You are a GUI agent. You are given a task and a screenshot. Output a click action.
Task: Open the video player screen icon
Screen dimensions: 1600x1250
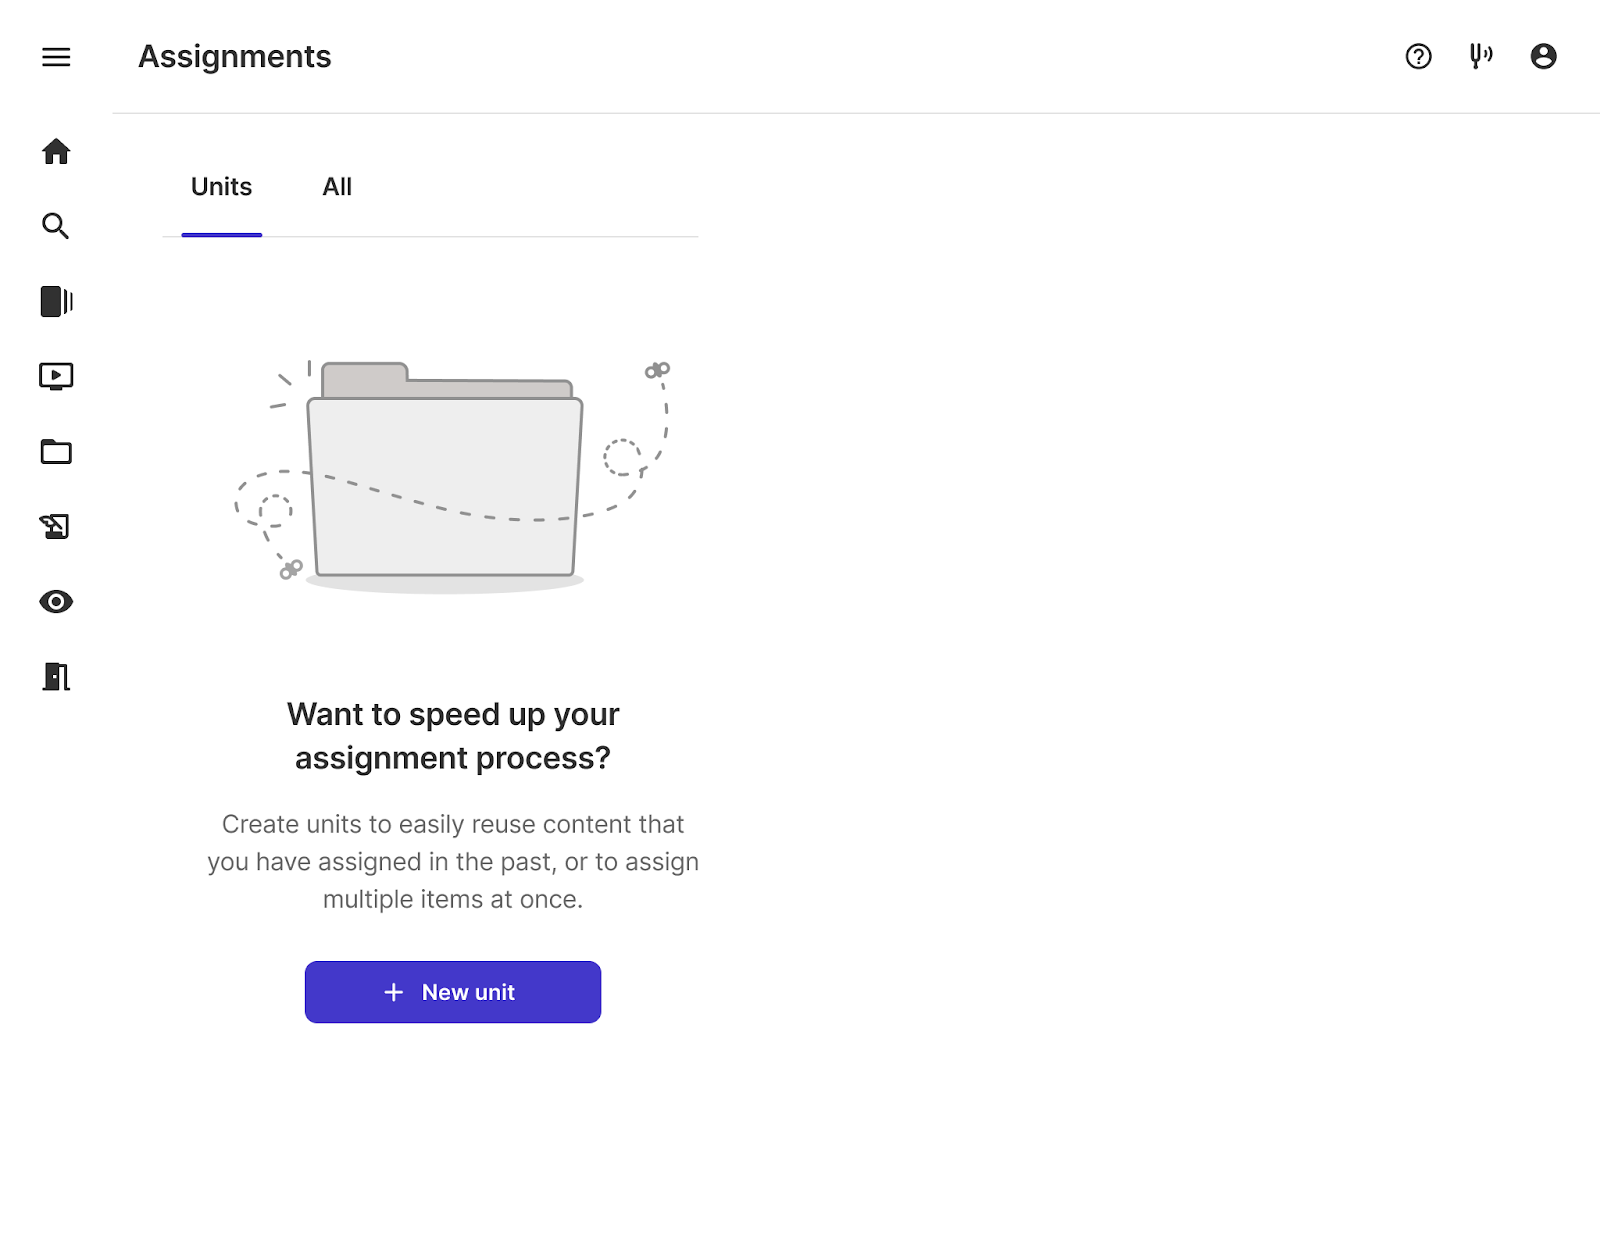[x=56, y=376]
